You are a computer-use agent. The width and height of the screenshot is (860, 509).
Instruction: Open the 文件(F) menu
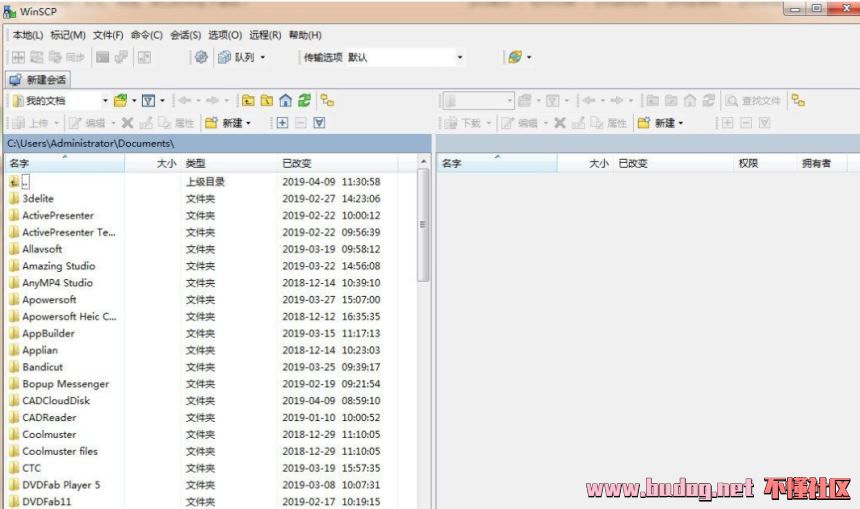(x=108, y=35)
